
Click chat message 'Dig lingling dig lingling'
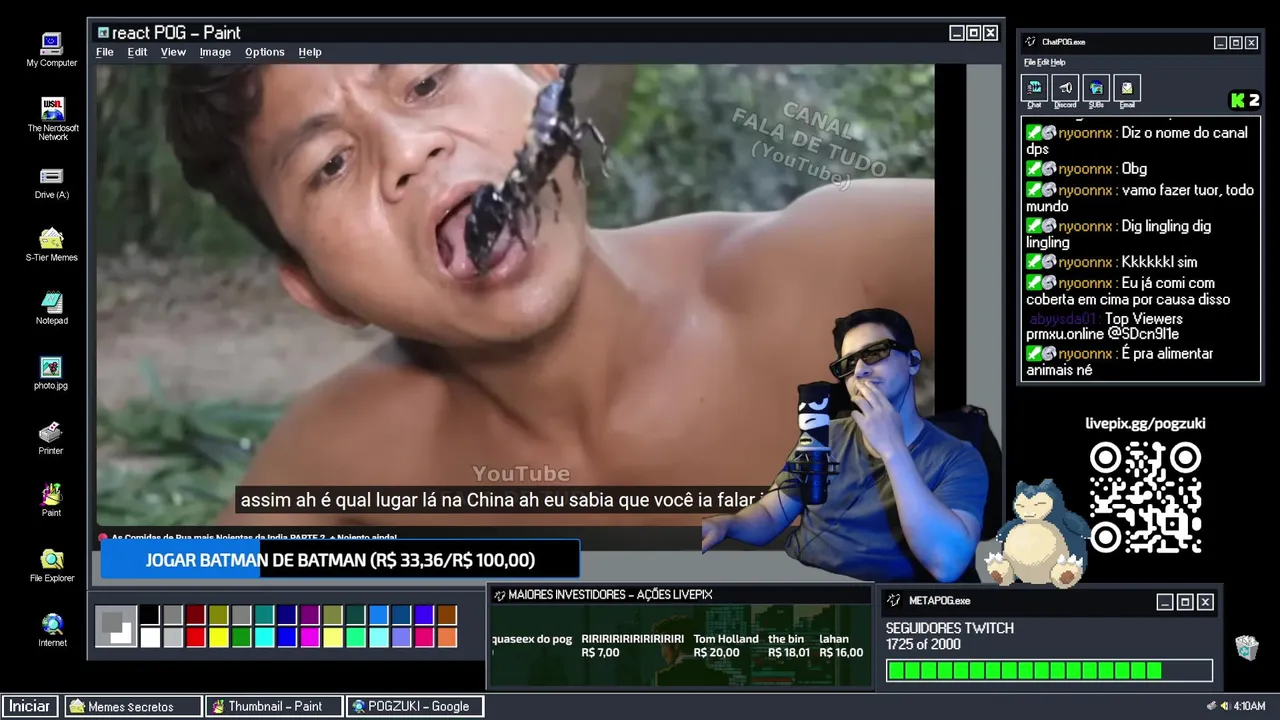[1140, 234]
